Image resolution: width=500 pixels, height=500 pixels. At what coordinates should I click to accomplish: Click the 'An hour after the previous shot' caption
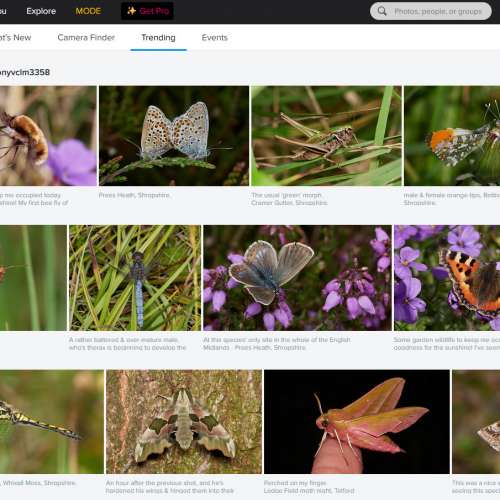(170, 487)
